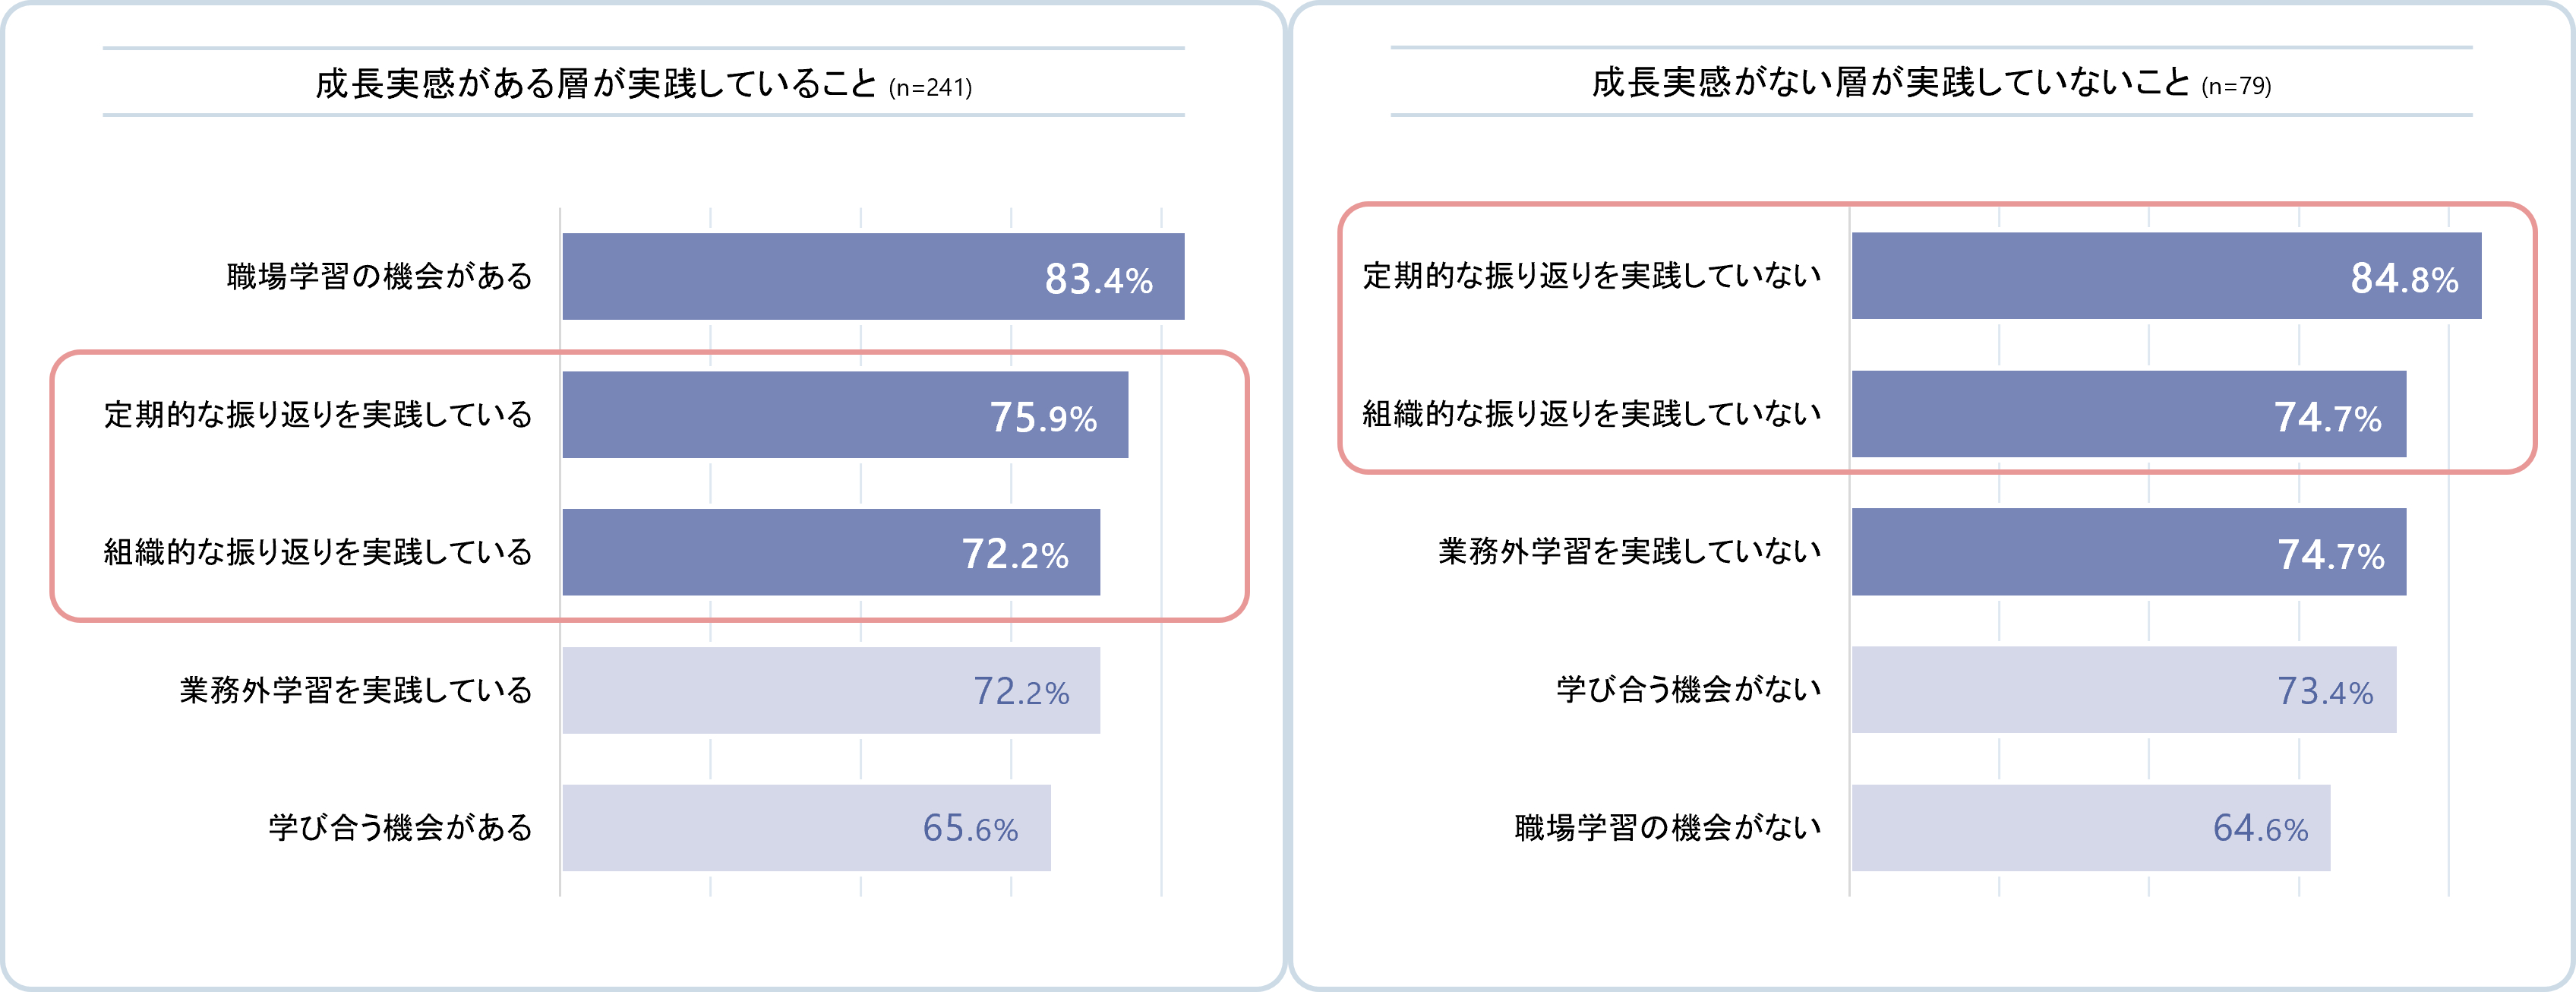The image size is (2576, 992).
Task: Click the 64.6% bar for 職場学習の機会がない
Action: (x=2090, y=828)
